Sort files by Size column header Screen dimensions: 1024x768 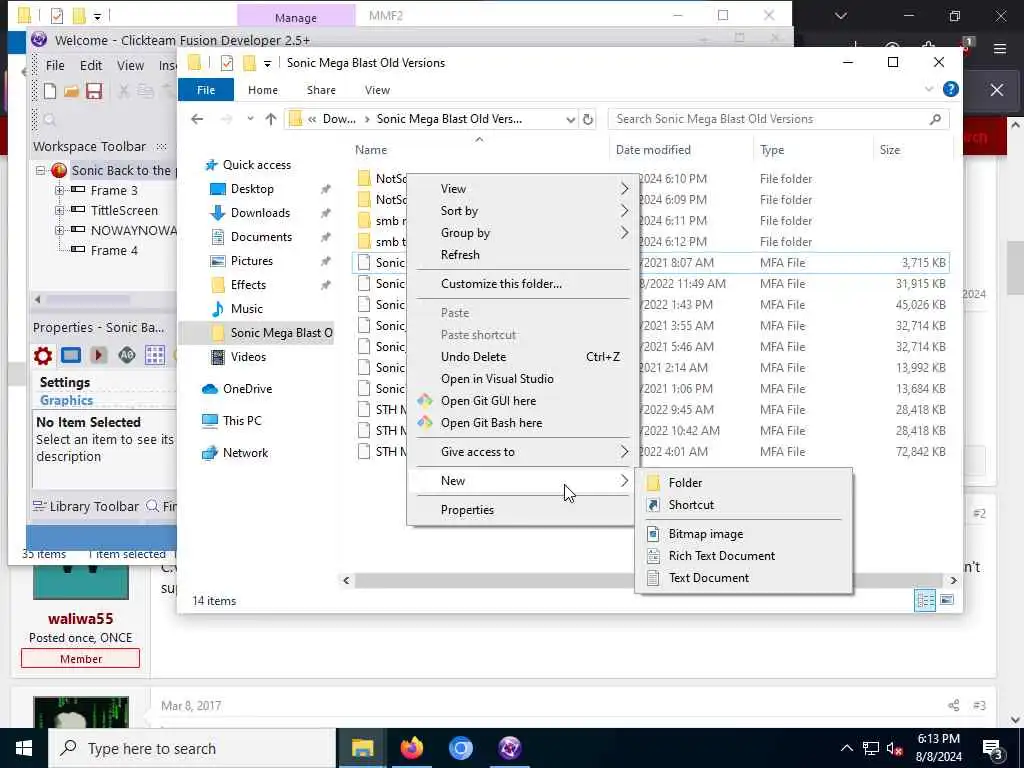click(x=912, y=150)
